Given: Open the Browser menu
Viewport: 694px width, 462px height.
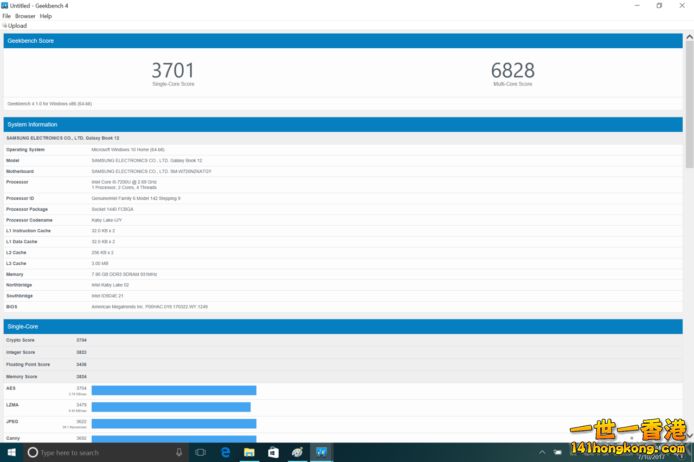Looking at the screenshot, I should 25,16.
